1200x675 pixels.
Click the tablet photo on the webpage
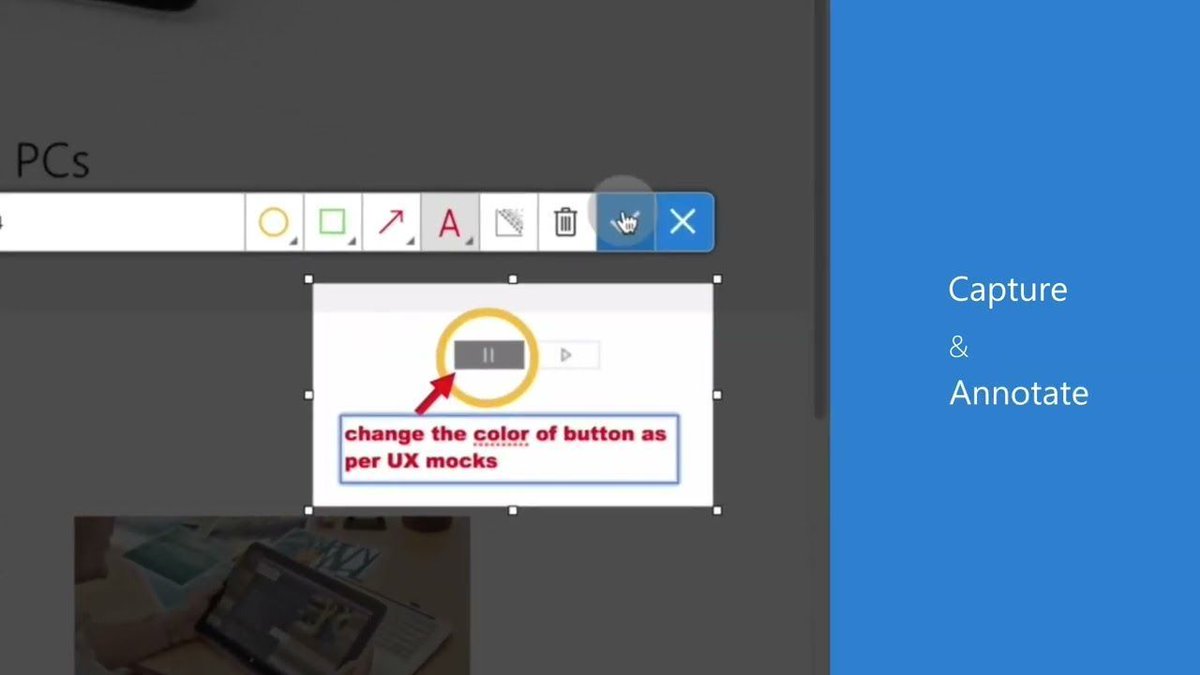click(x=272, y=595)
